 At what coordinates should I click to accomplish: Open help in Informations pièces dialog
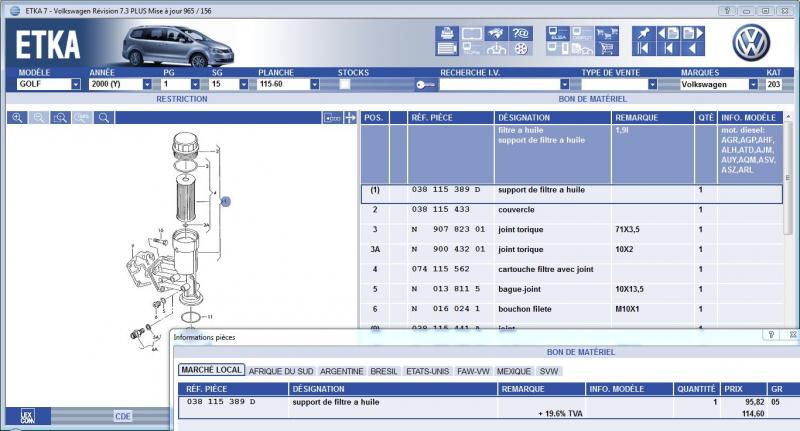[x=771, y=335]
